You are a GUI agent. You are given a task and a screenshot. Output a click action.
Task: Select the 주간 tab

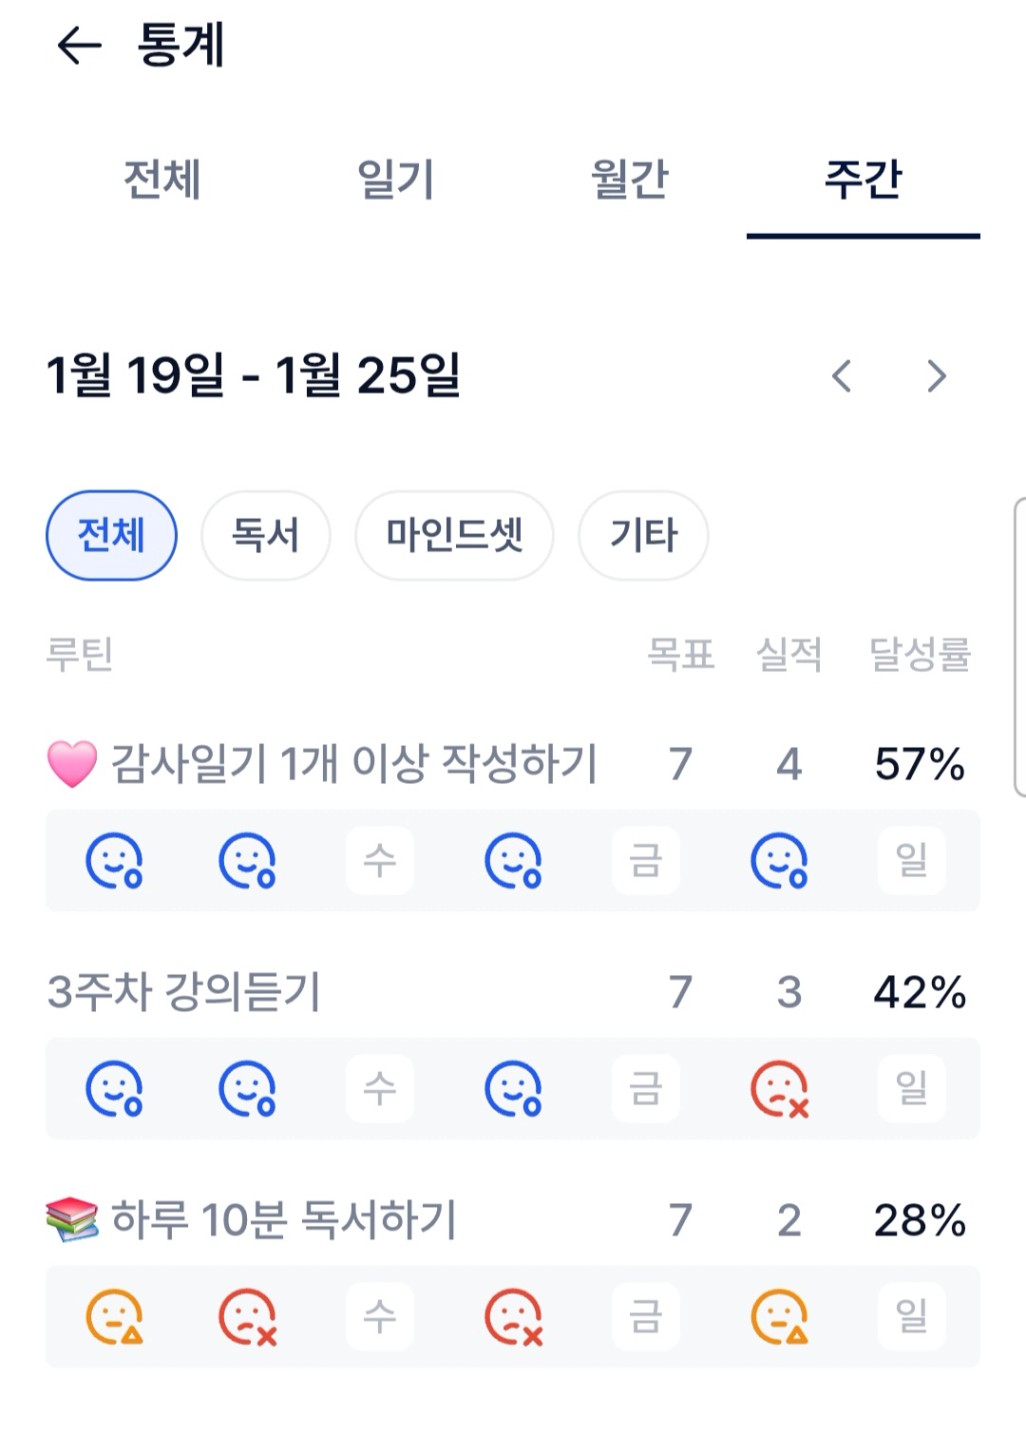pyautogui.click(x=863, y=180)
